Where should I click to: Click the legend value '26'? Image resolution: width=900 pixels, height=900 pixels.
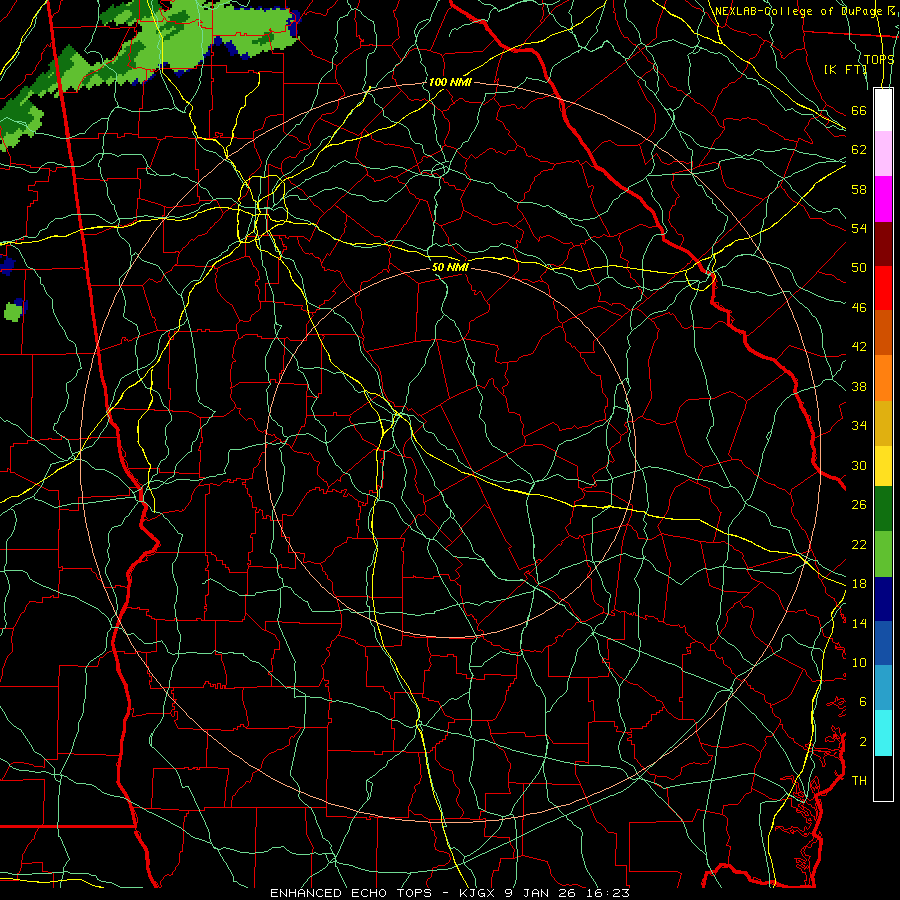point(859,505)
